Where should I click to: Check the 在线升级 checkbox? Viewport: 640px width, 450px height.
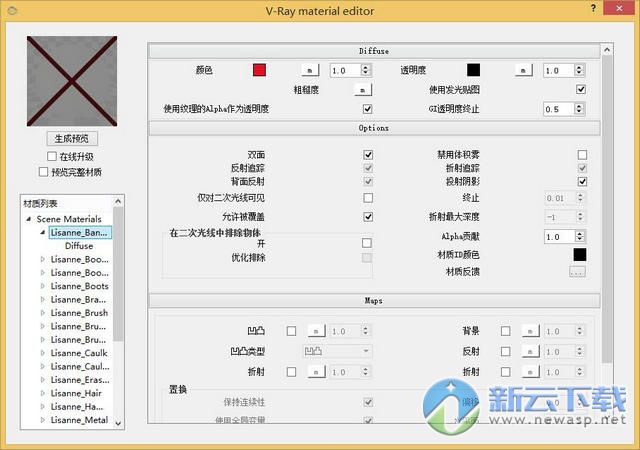pos(52,156)
